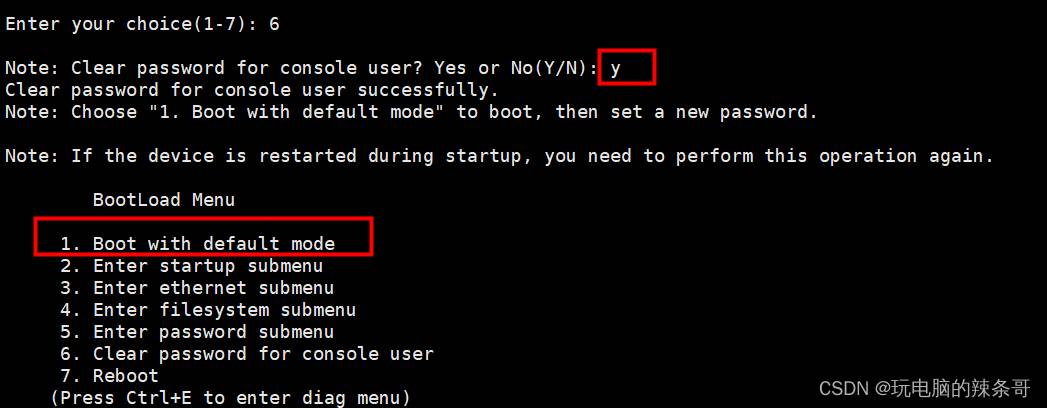
Task: Click the 7. Reboot menu entry
Action: click(x=110, y=375)
